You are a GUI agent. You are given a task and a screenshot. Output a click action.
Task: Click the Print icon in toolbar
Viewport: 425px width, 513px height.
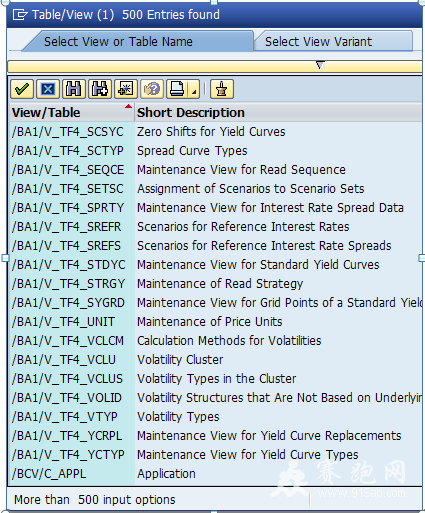tap(178, 89)
